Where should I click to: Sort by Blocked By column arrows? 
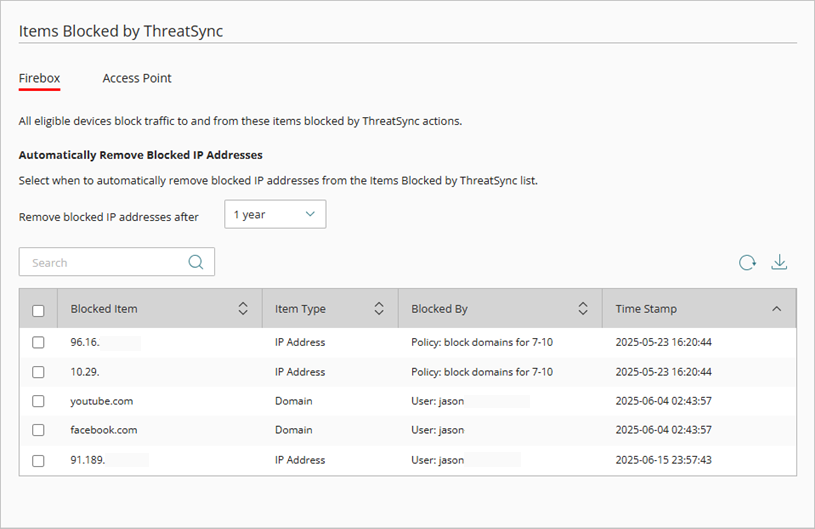point(583,309)
